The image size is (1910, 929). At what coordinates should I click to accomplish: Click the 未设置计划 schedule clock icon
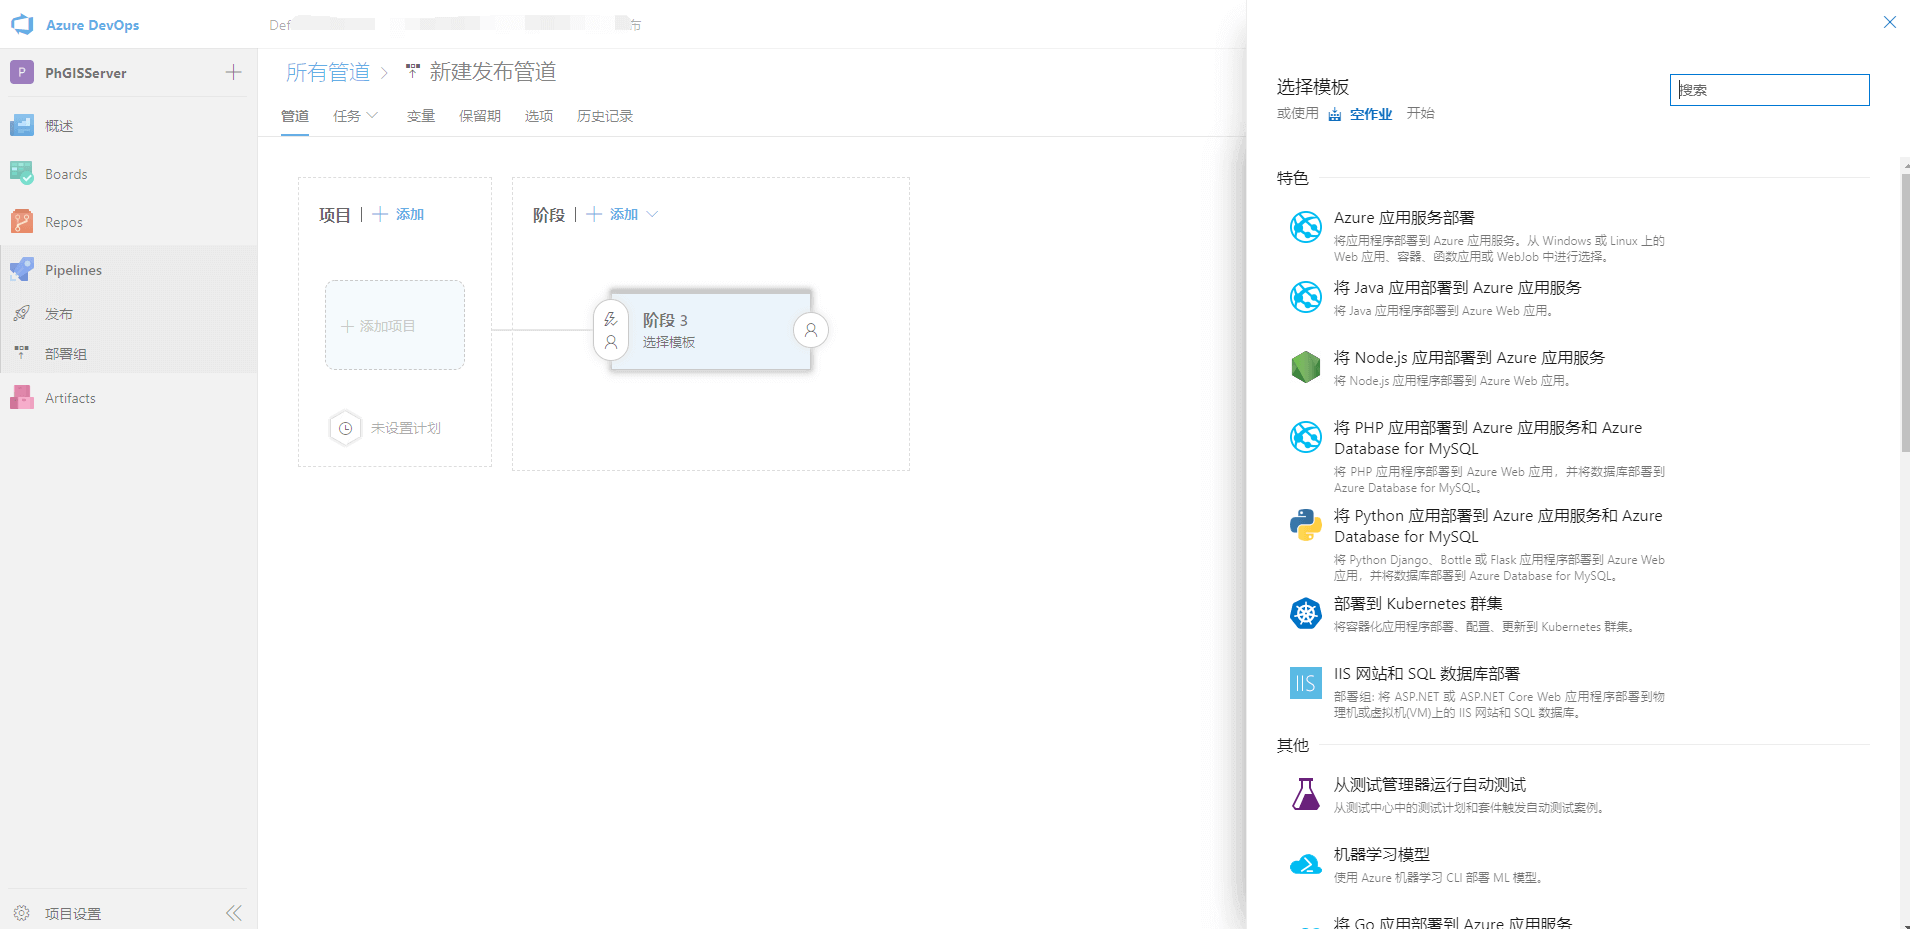click(x=345, y=428)
